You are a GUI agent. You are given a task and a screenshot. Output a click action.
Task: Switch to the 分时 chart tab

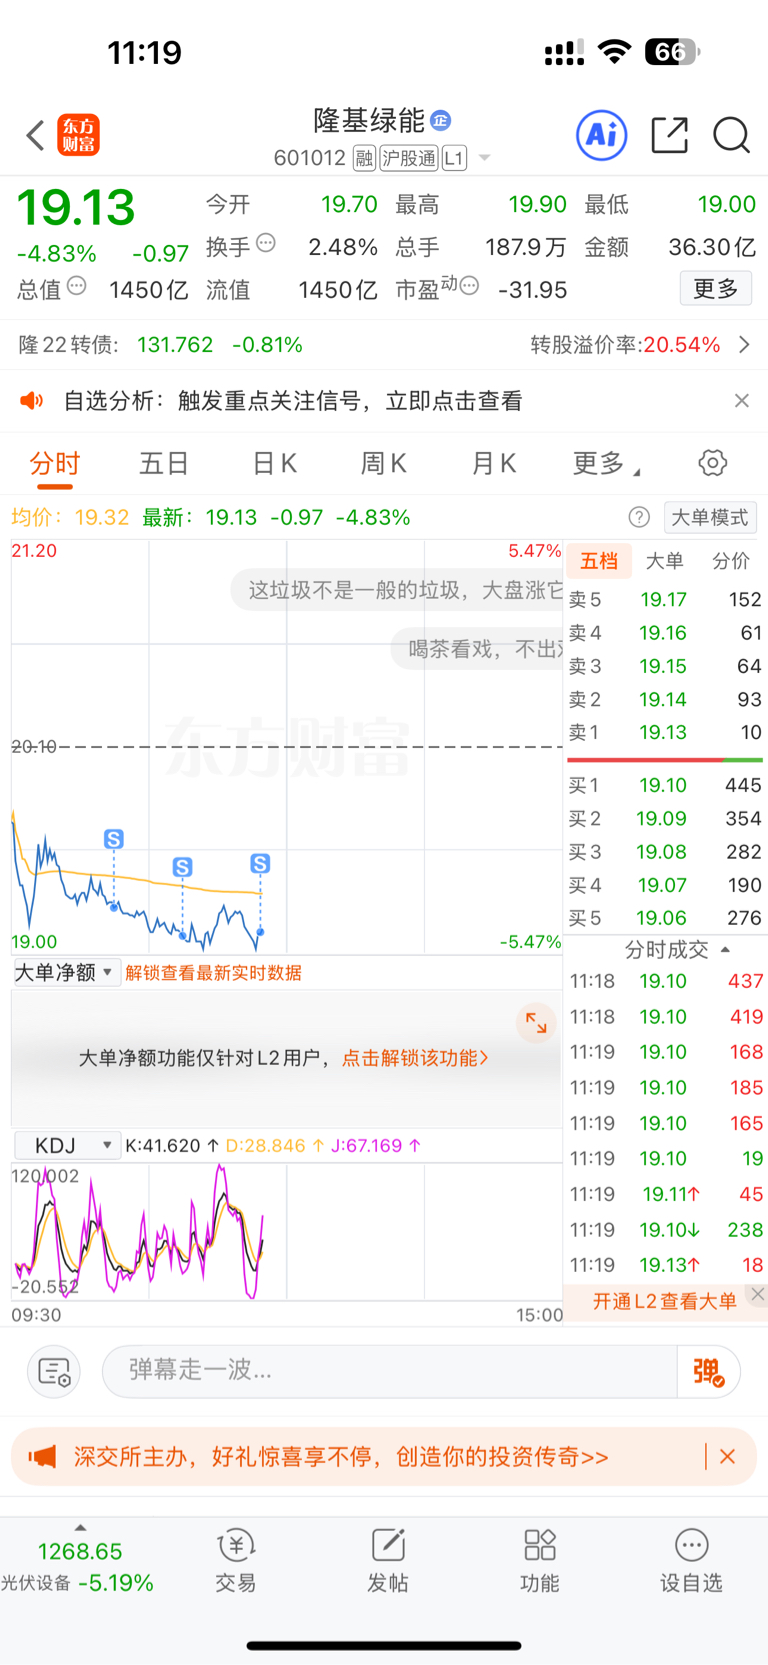pos(55,464)
